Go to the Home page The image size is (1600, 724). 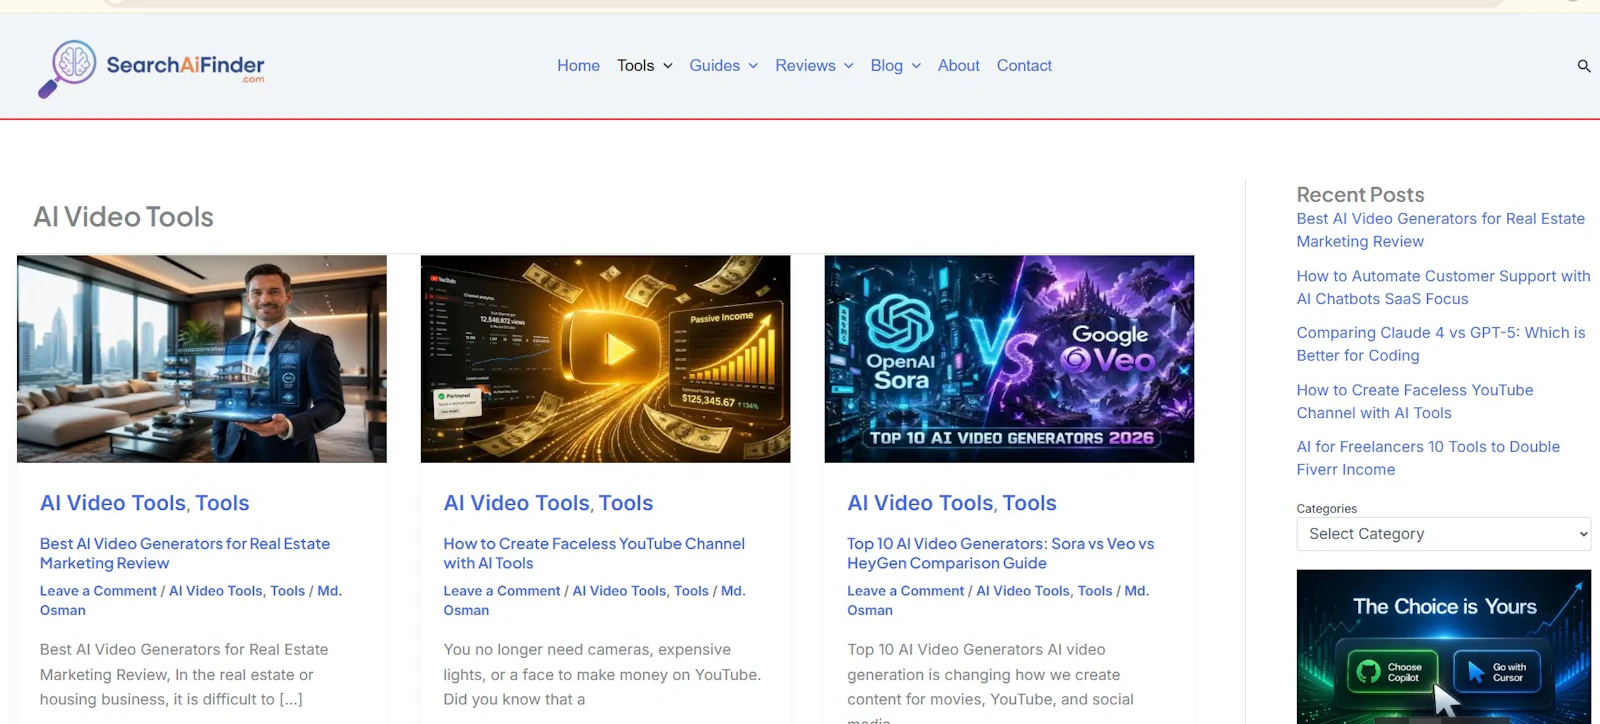(579, 66)
